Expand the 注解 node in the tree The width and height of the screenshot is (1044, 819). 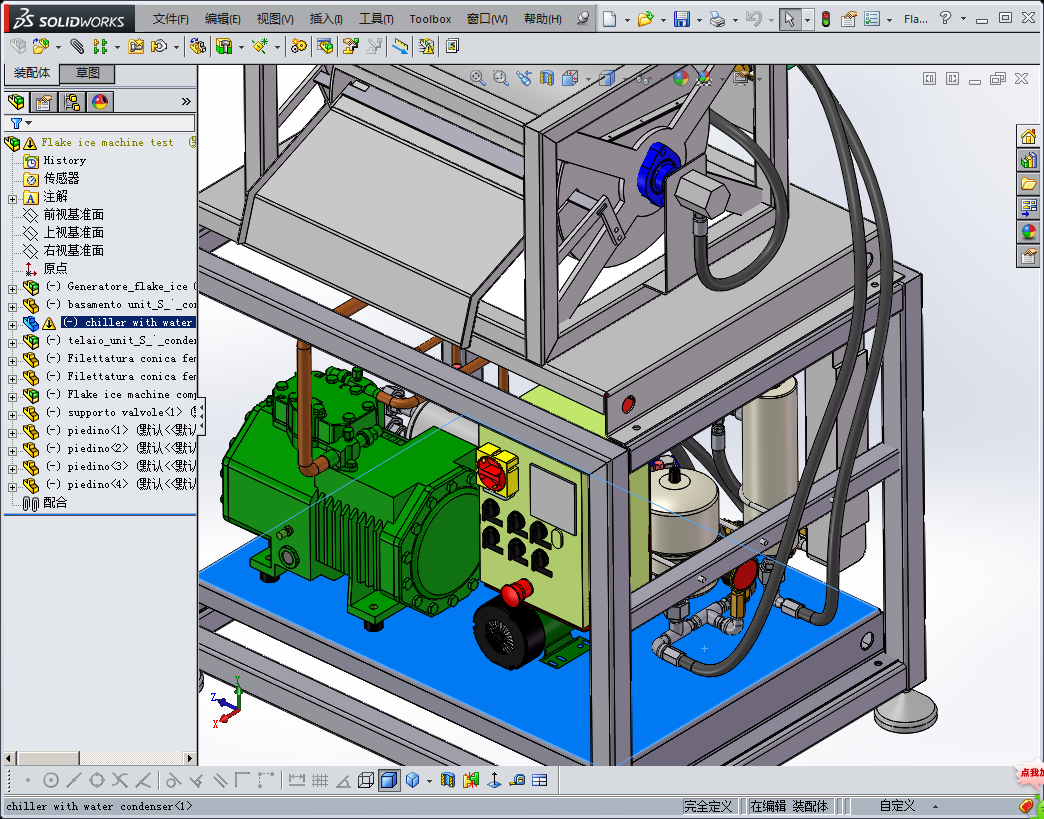12,197
